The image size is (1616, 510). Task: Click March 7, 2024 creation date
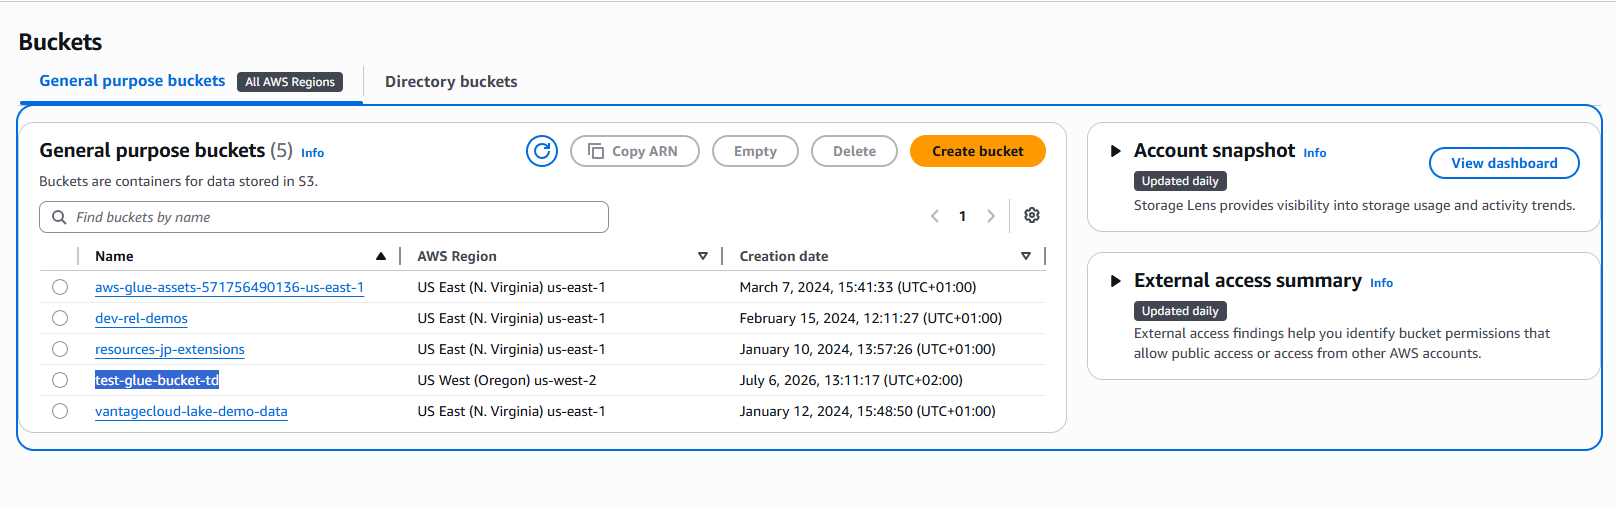coord(858,287)
